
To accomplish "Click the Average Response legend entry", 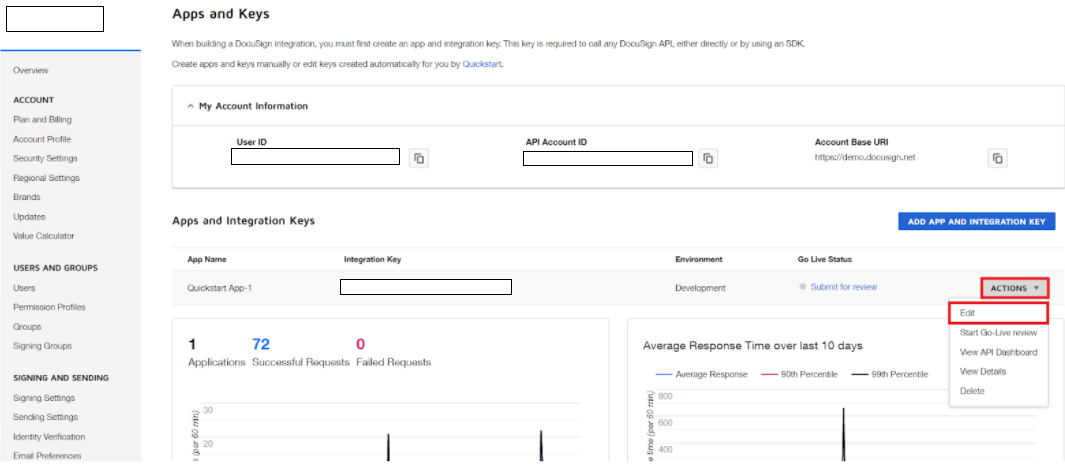I will pos(702,374).
